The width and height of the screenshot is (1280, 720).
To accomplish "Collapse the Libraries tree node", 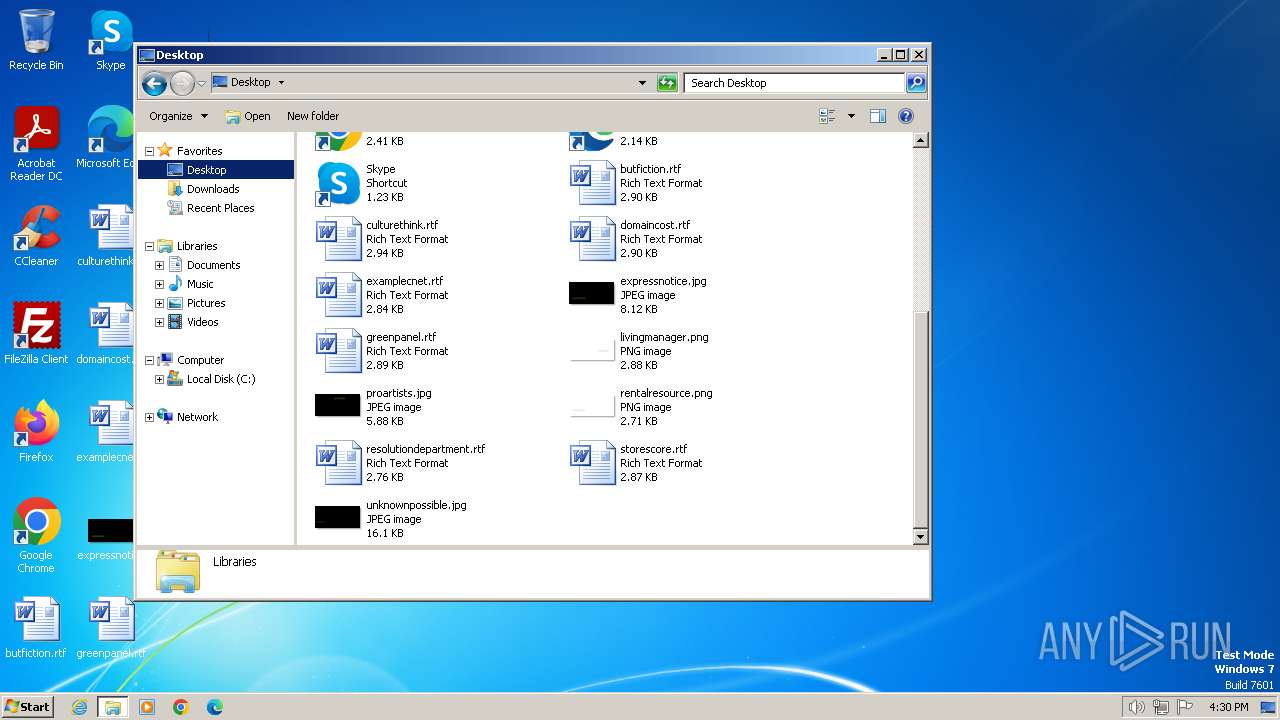I will [149, 246].
